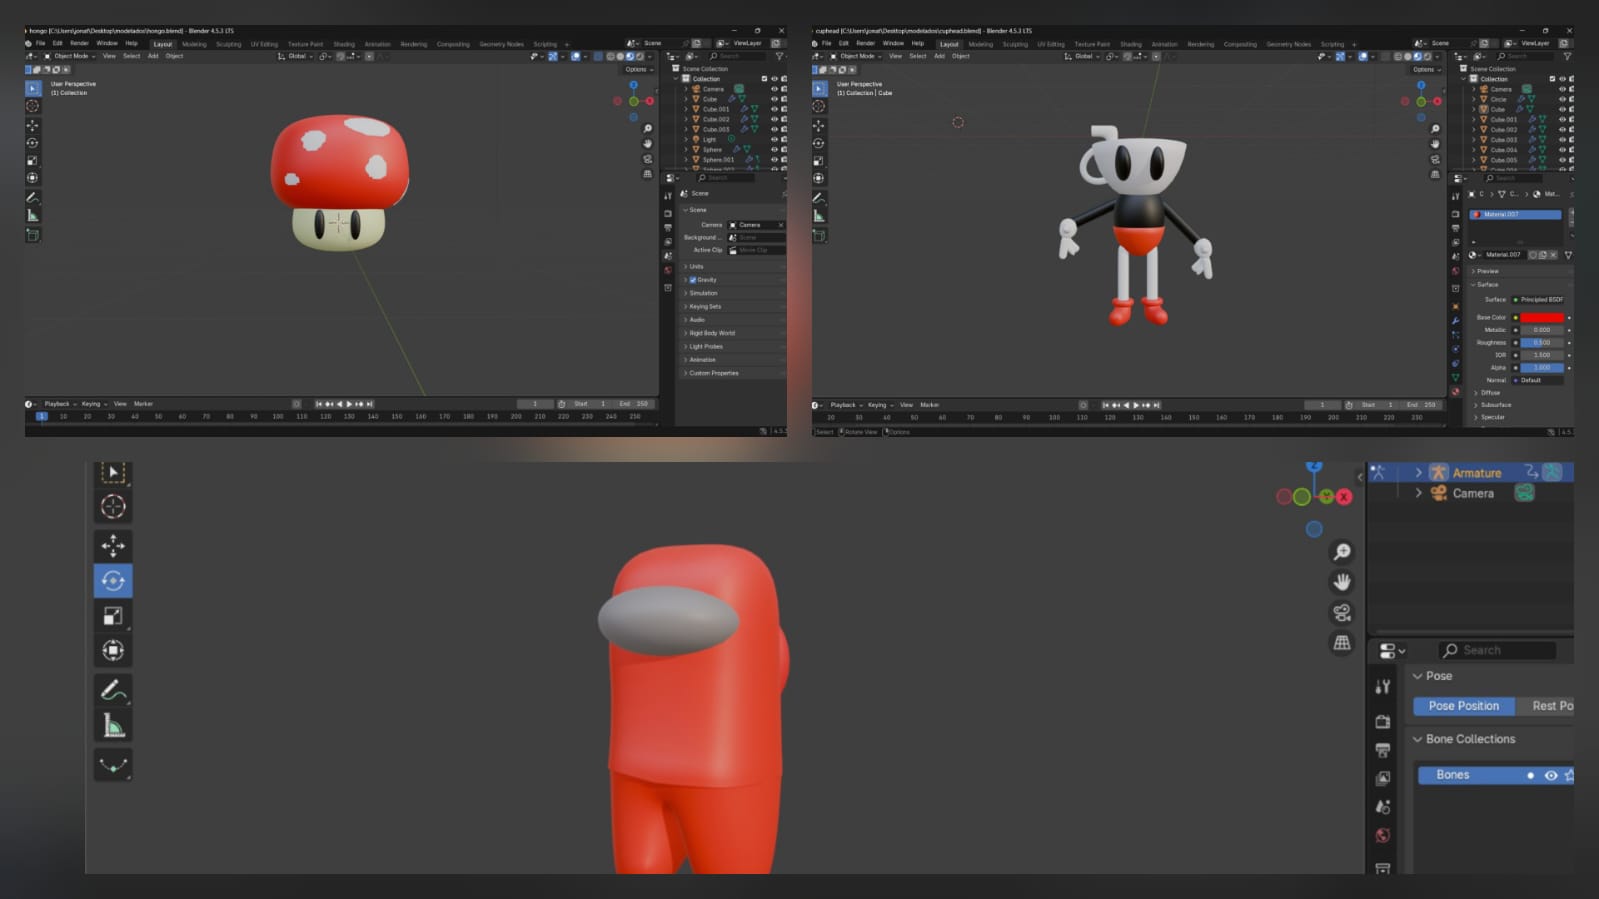Select the Move tool in the bottom viewport
Image resolution: width=1599 pixels, height=899 pixels.
pyautogui.click(x=113, y=545)
